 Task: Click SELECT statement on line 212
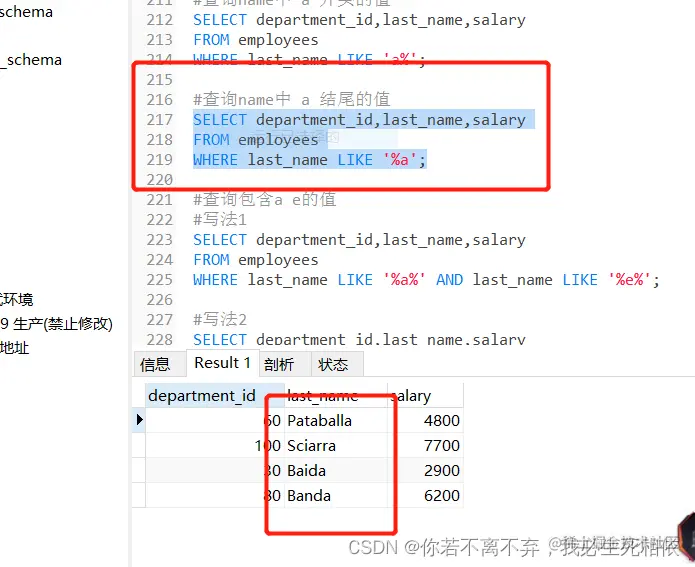(x=359, y=20)
